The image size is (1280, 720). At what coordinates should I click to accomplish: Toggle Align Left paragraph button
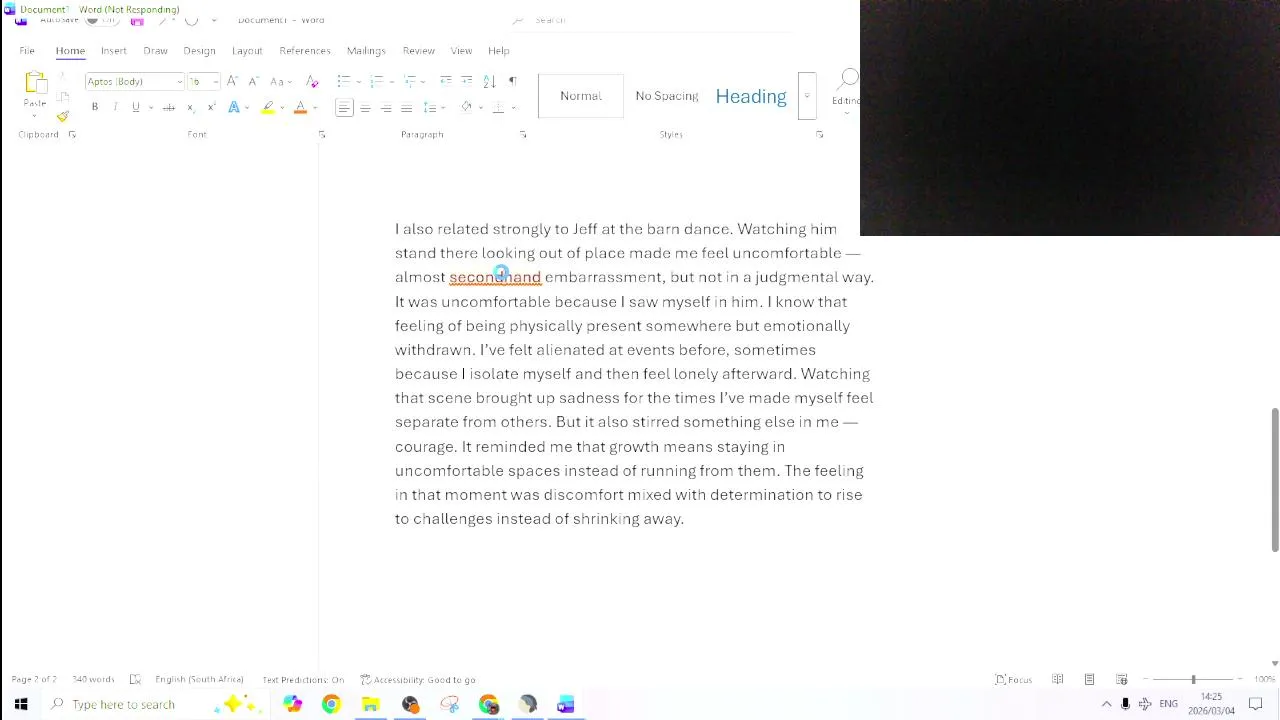(344, 107)
